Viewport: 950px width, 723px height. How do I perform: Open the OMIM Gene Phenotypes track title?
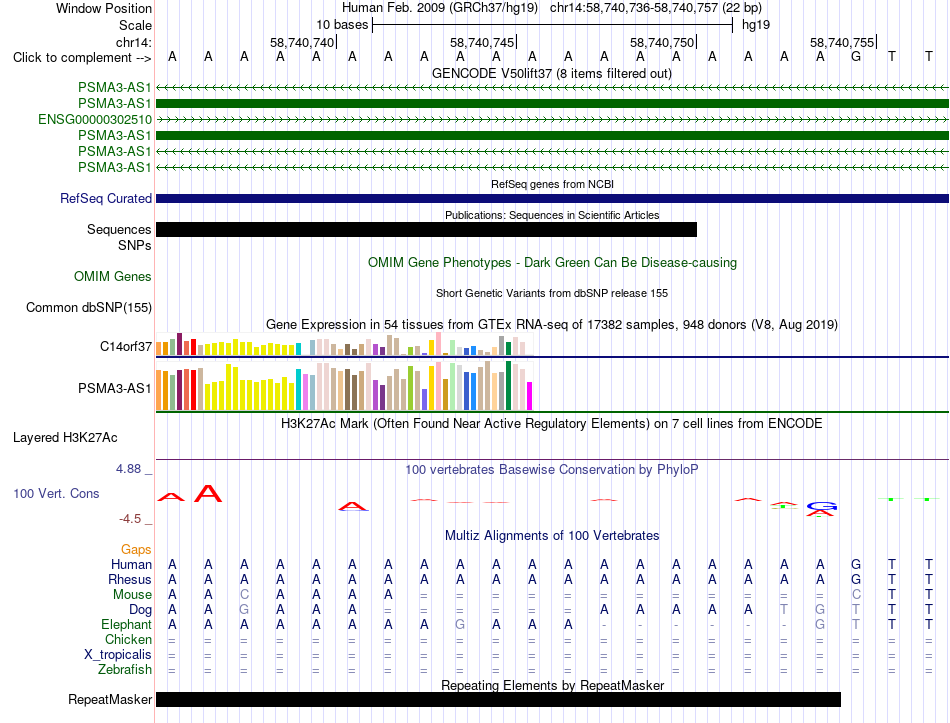[x=552, y=262]
